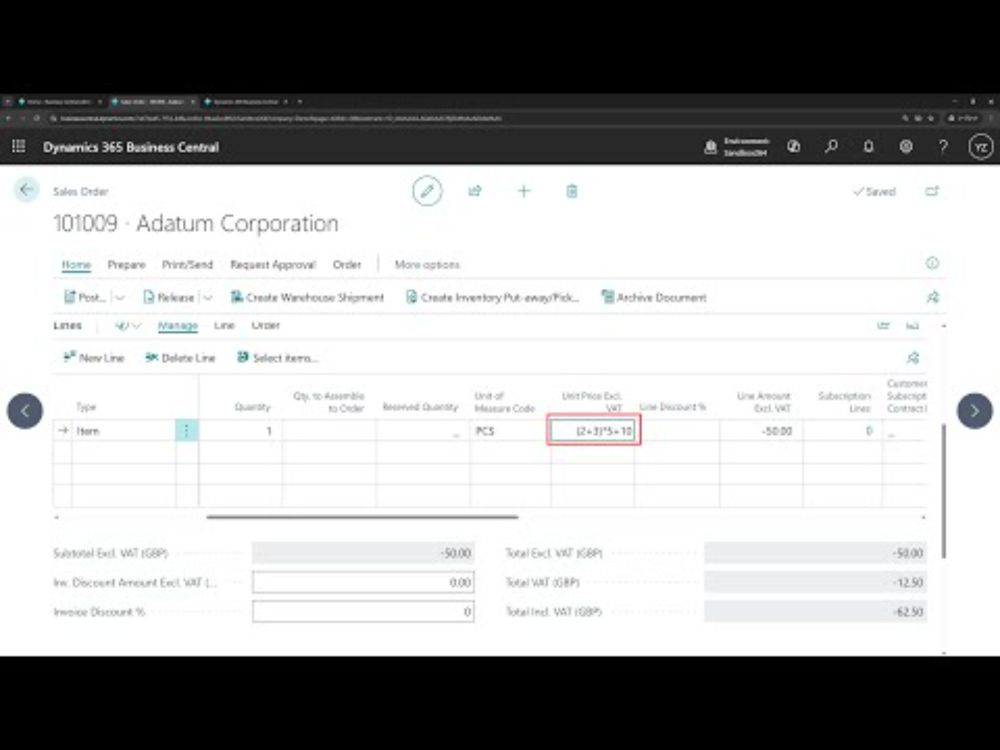Delete the order with the trash icon
Screen dimensions: 1000x750
(x=572, y=191)
